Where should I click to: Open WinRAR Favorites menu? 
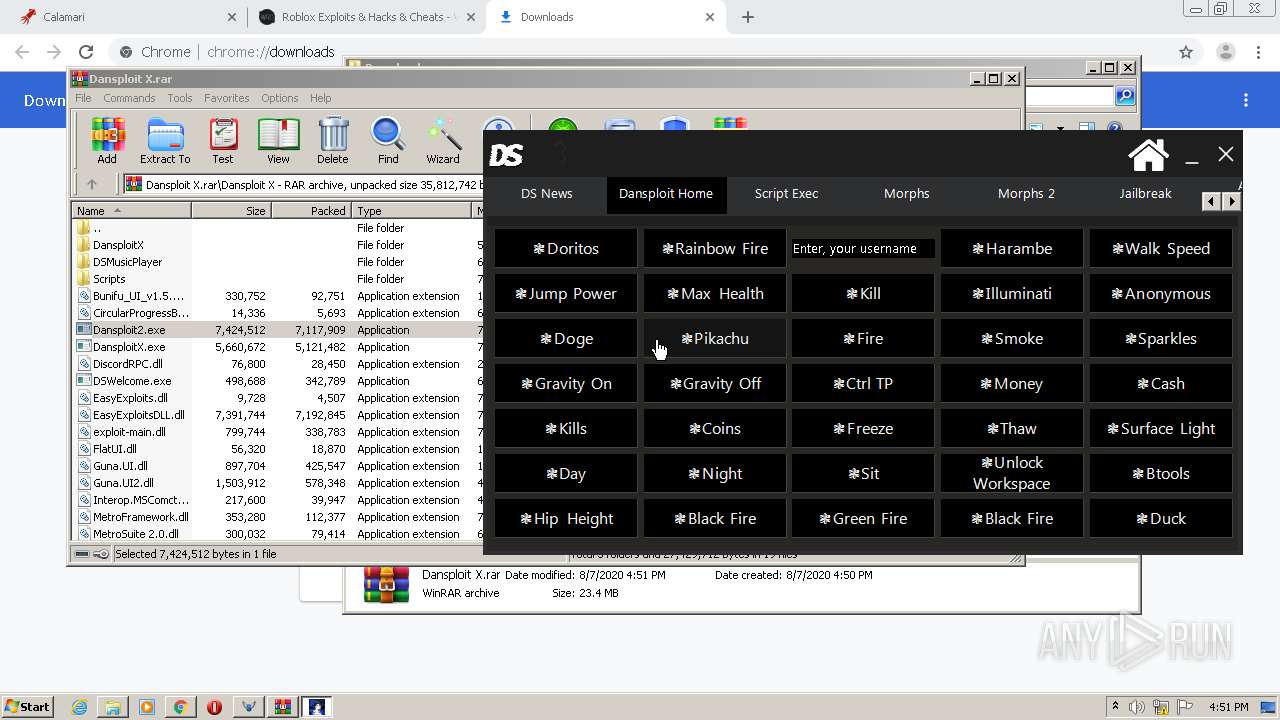tap(227, 98)
